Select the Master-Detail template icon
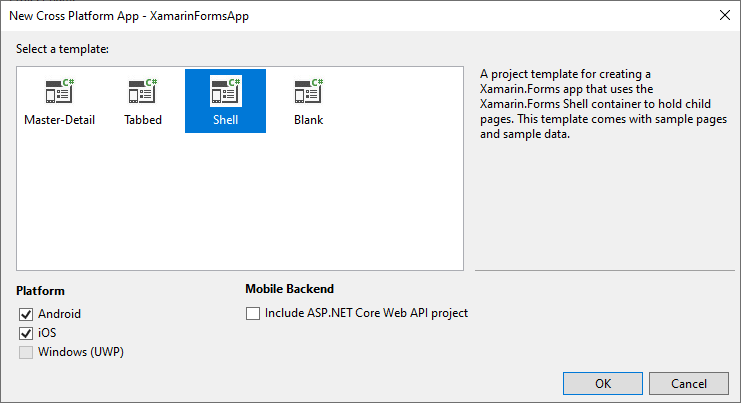This screenshot has height=403, width=741. [59, 92]
